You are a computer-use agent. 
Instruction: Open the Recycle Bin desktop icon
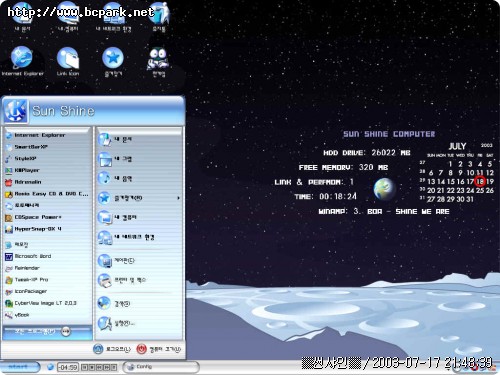tap(159, 17)
